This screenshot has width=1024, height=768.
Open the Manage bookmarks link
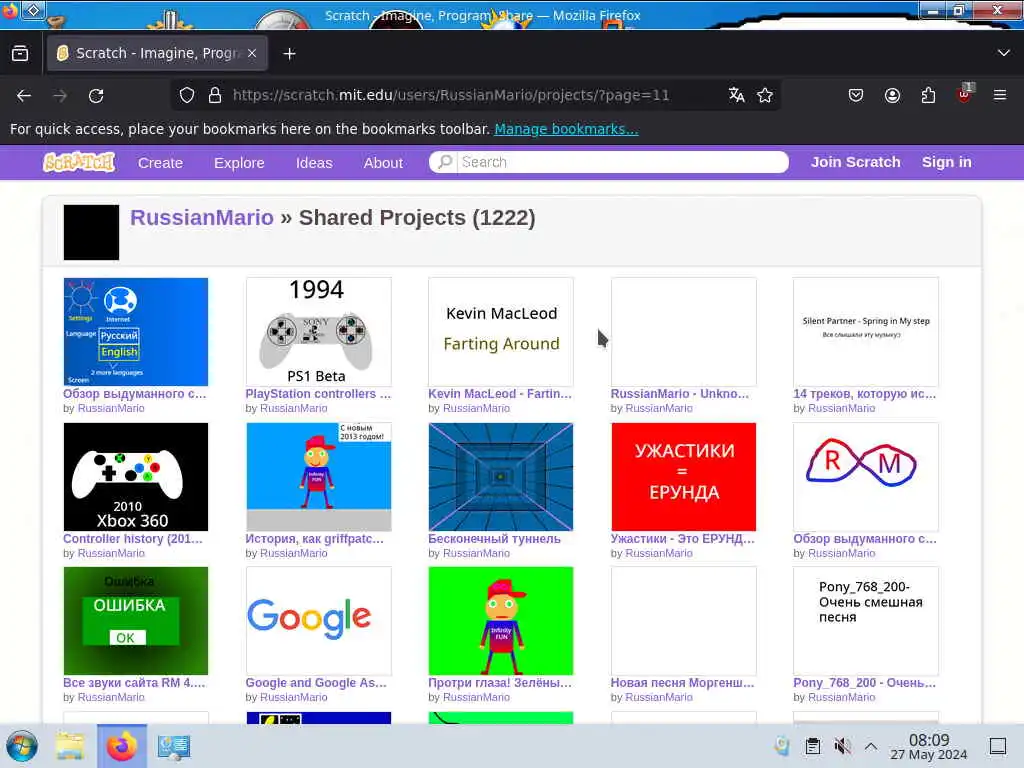566,129
